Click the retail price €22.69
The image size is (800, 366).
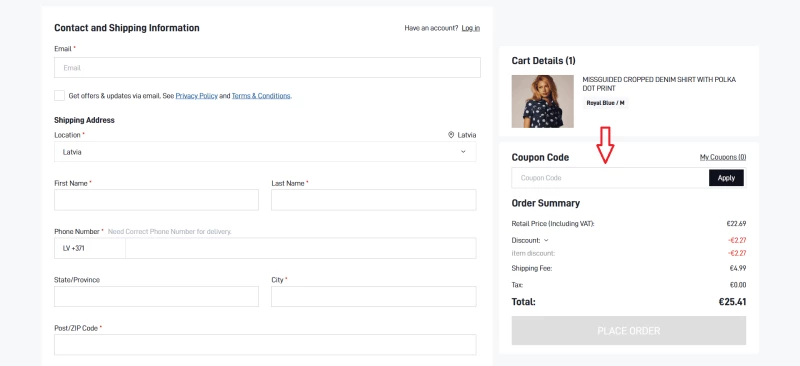[x=736, y=224]
